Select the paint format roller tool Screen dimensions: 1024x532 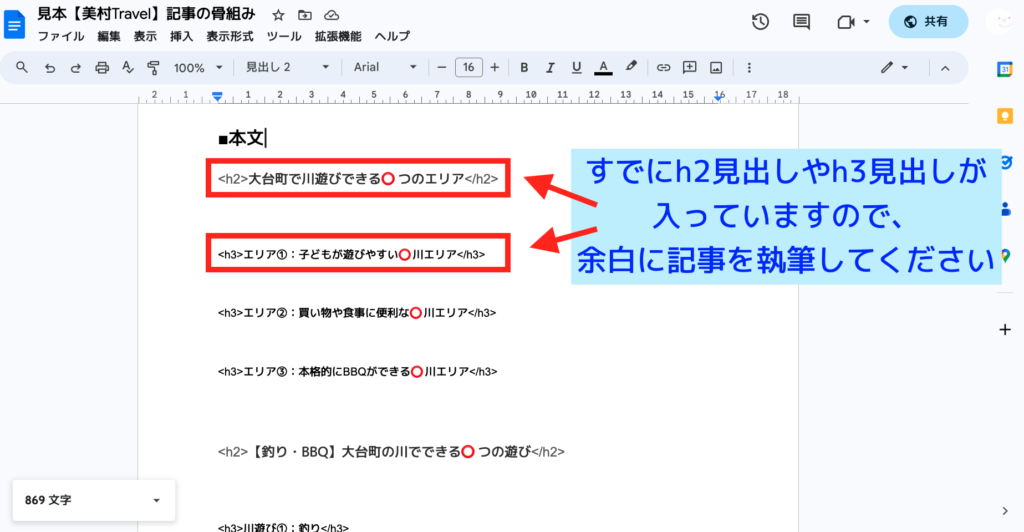click(x=153, y=68)
